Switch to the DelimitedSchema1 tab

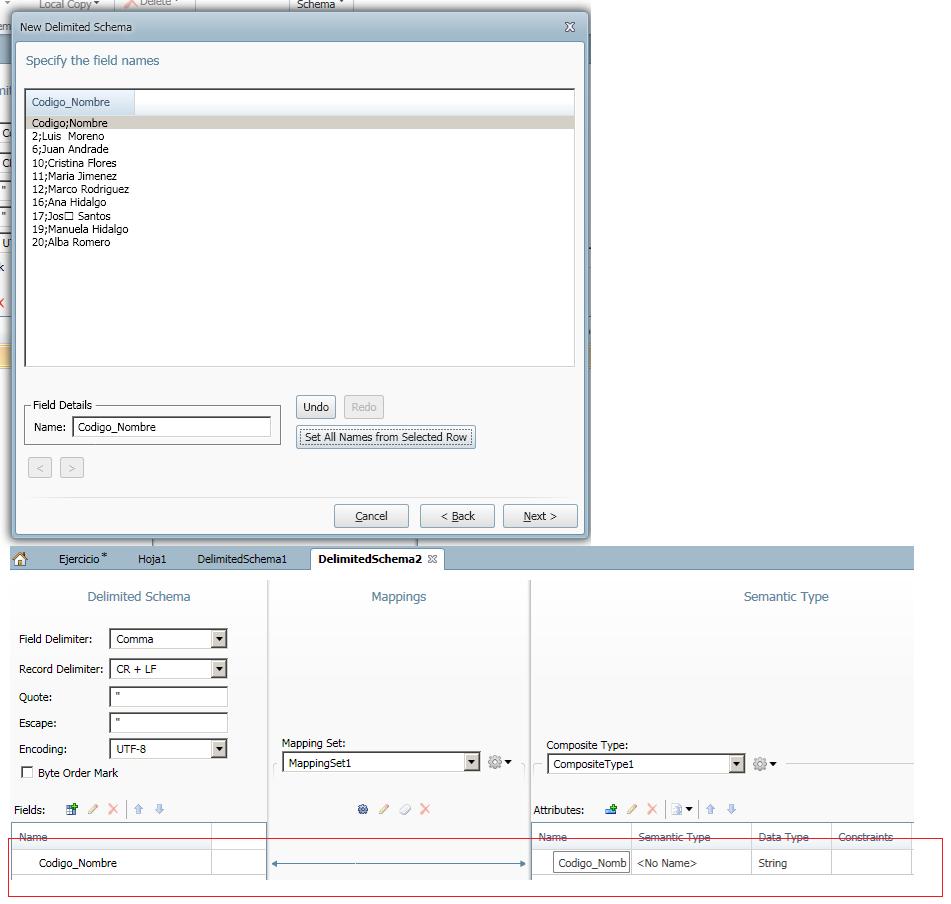click(x=242, y=559)
